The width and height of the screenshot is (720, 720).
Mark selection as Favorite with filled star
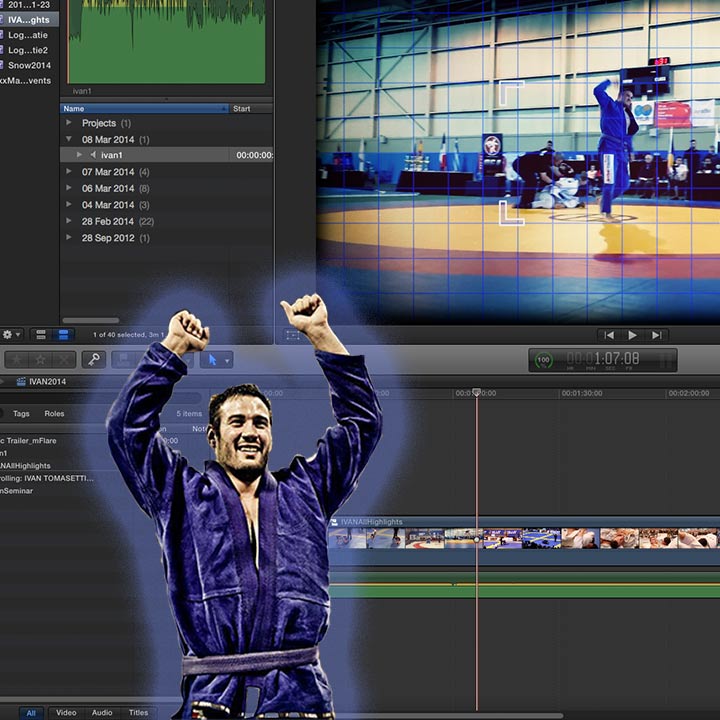pos(17,360)
